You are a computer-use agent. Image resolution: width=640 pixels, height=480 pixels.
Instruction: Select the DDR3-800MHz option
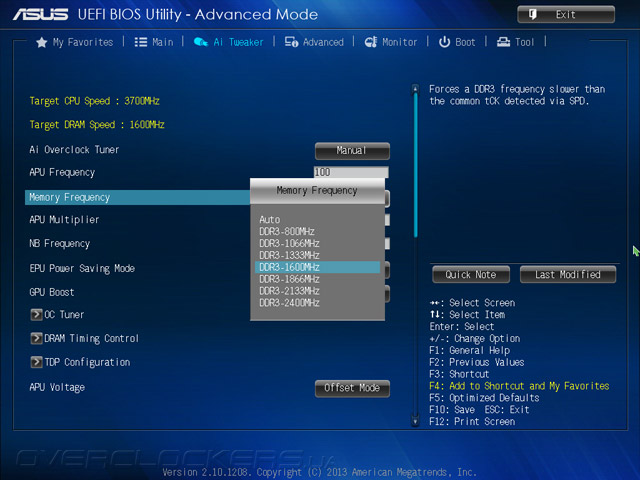[x=287, y=231]
